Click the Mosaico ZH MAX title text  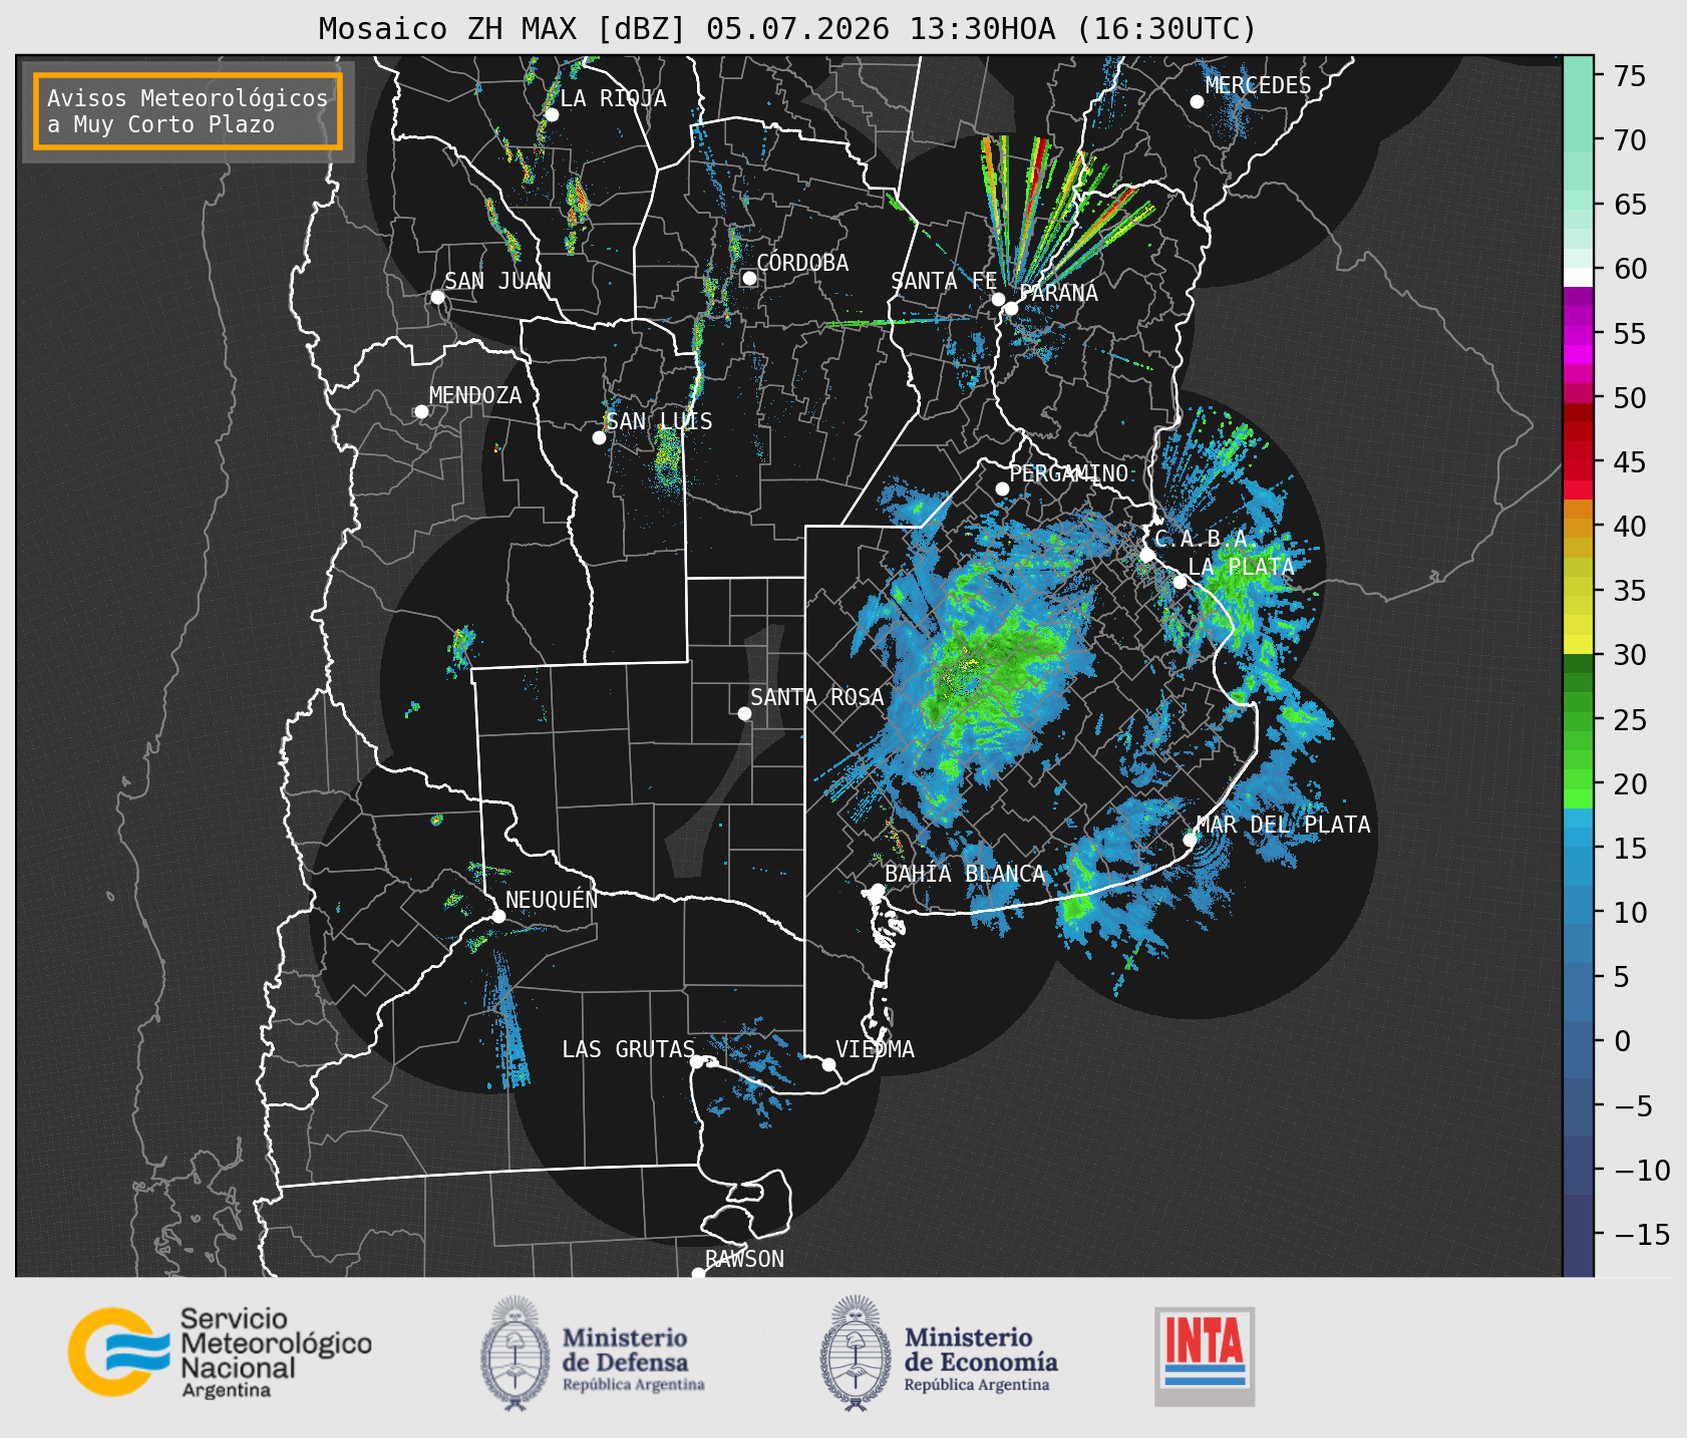click(x=451, y=29)
